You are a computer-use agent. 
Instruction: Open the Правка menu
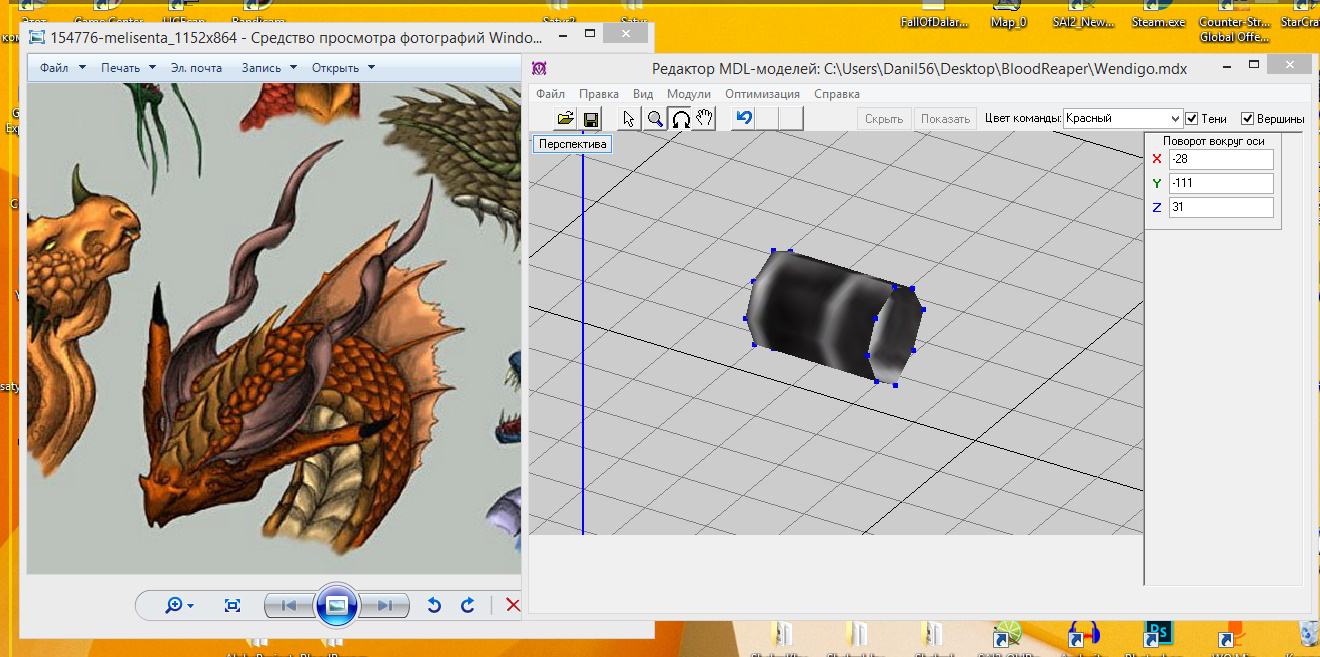(x=599, y=94)
